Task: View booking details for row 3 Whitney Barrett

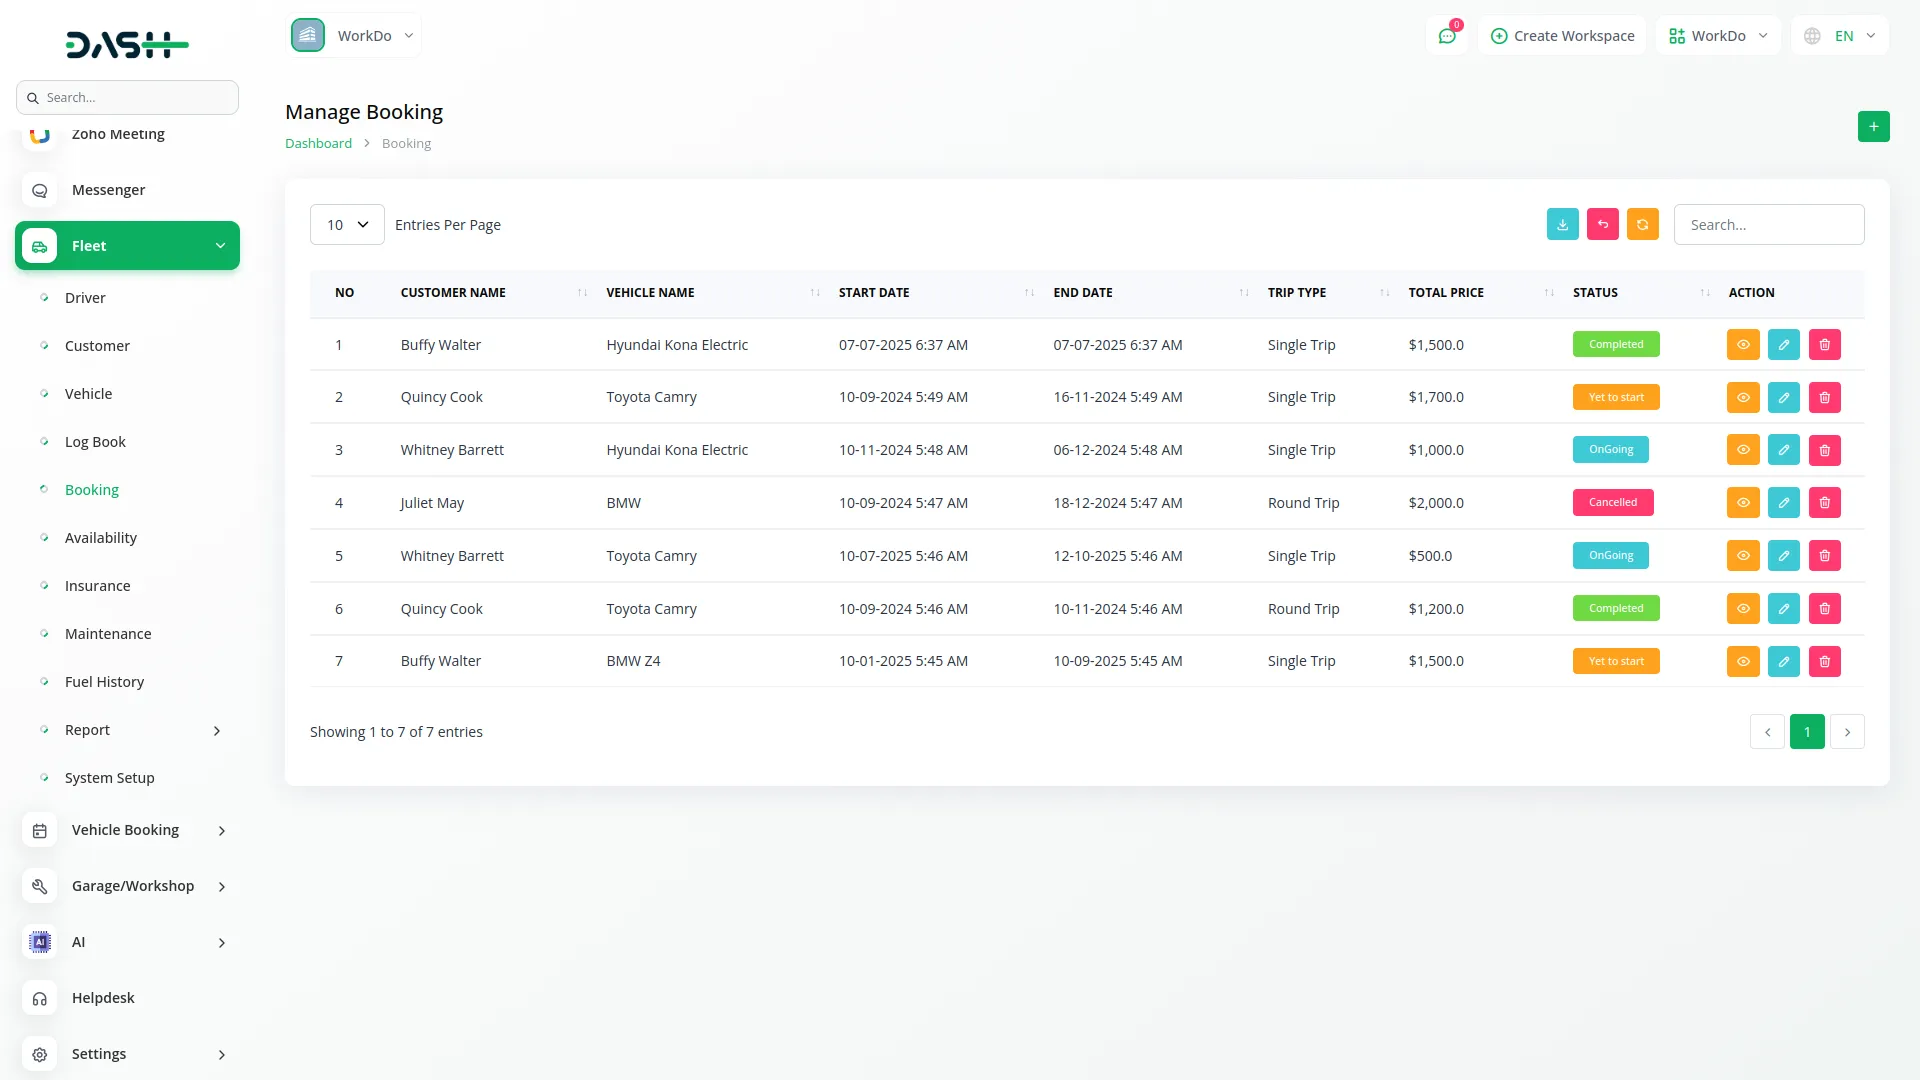Action: pyautogui.click(x=1742, y=450)
